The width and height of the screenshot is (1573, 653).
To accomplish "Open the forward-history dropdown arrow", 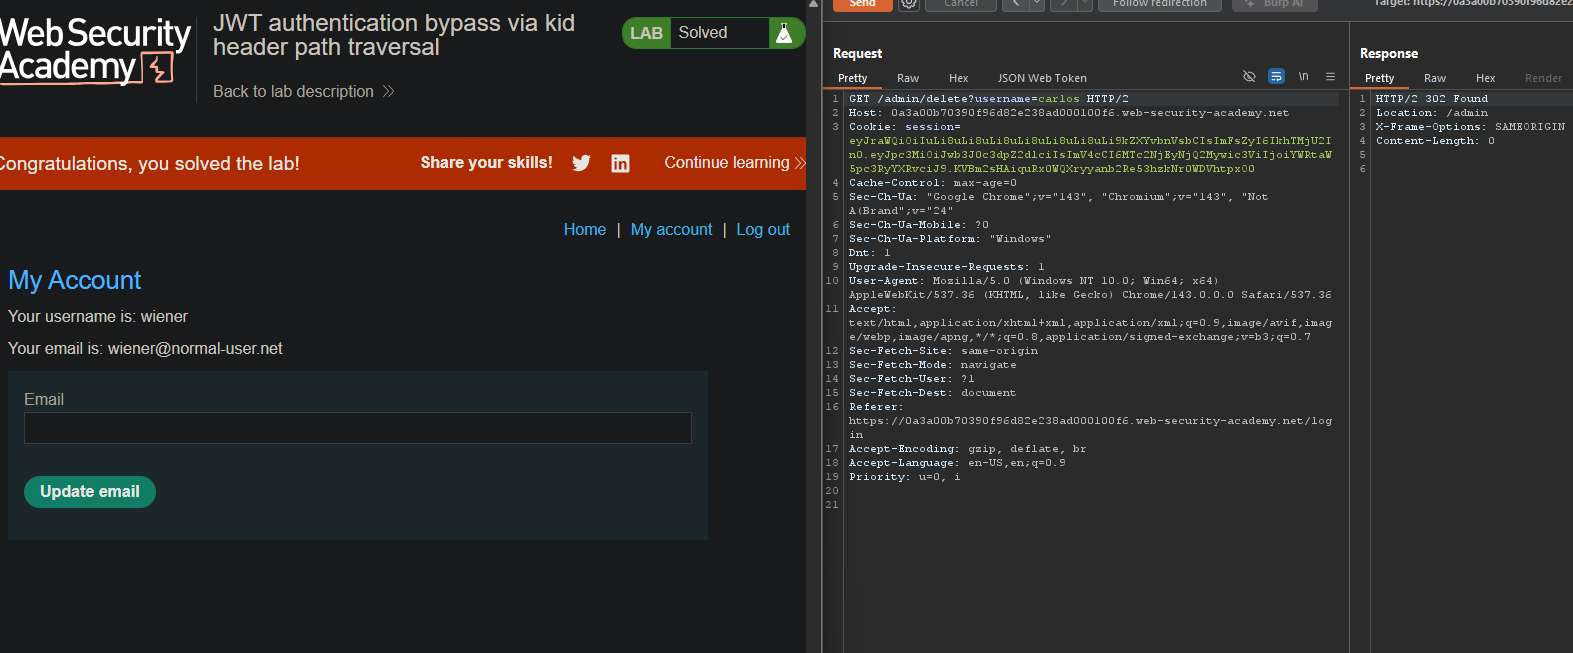I will click(1084, 4).
